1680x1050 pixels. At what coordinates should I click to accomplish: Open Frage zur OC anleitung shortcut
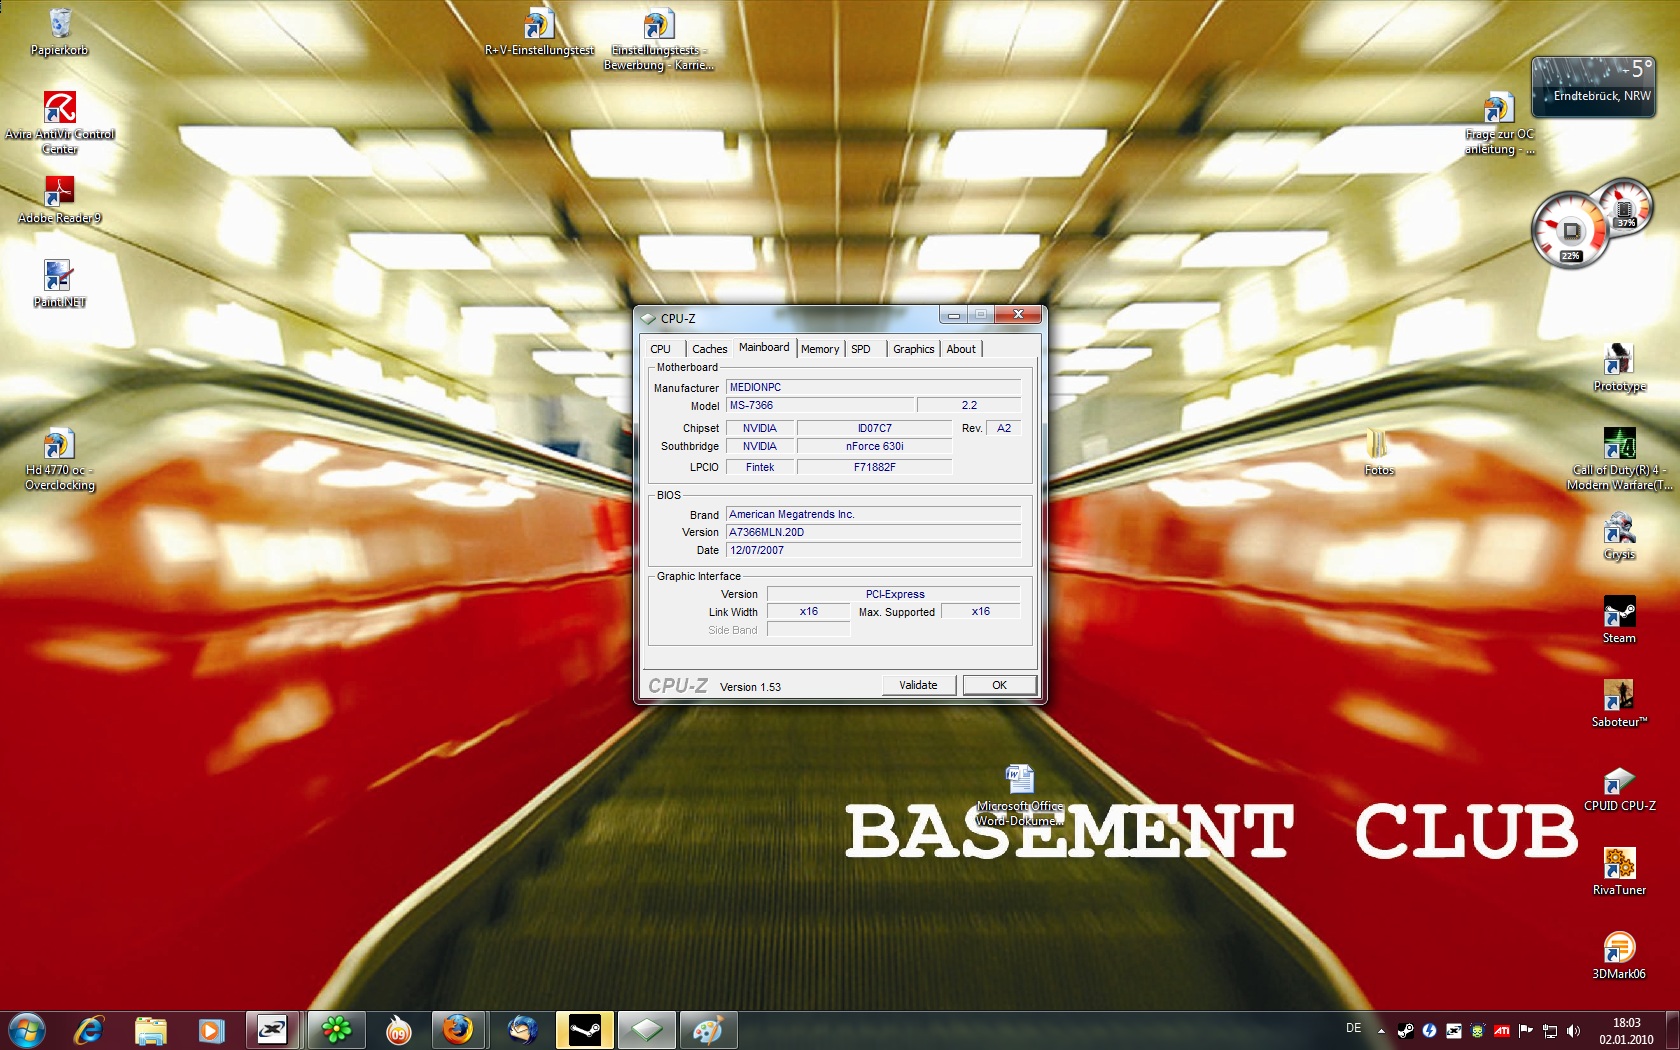1498,124
